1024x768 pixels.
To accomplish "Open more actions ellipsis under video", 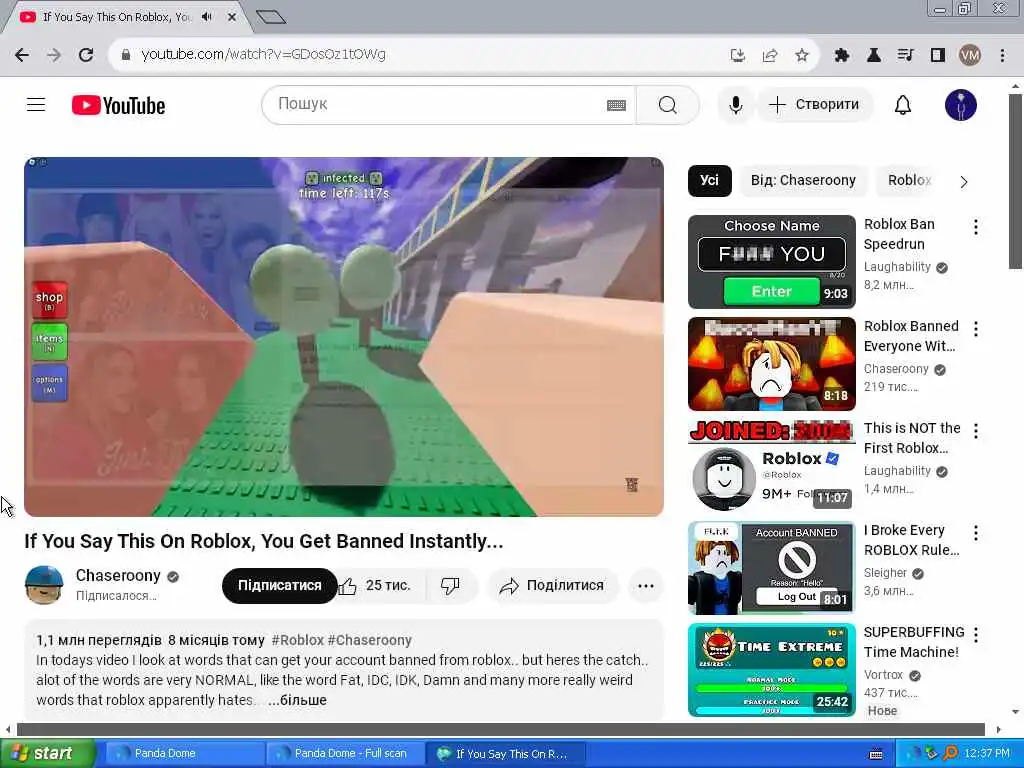I will (645, 585).
